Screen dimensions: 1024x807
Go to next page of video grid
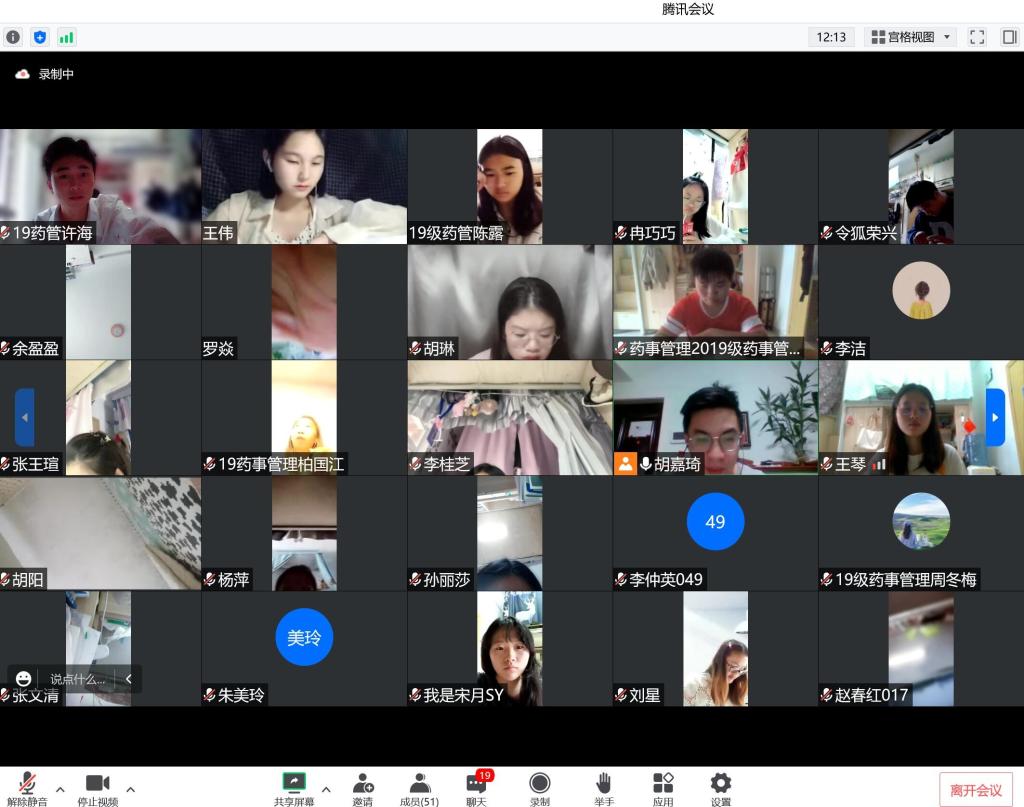995,417
